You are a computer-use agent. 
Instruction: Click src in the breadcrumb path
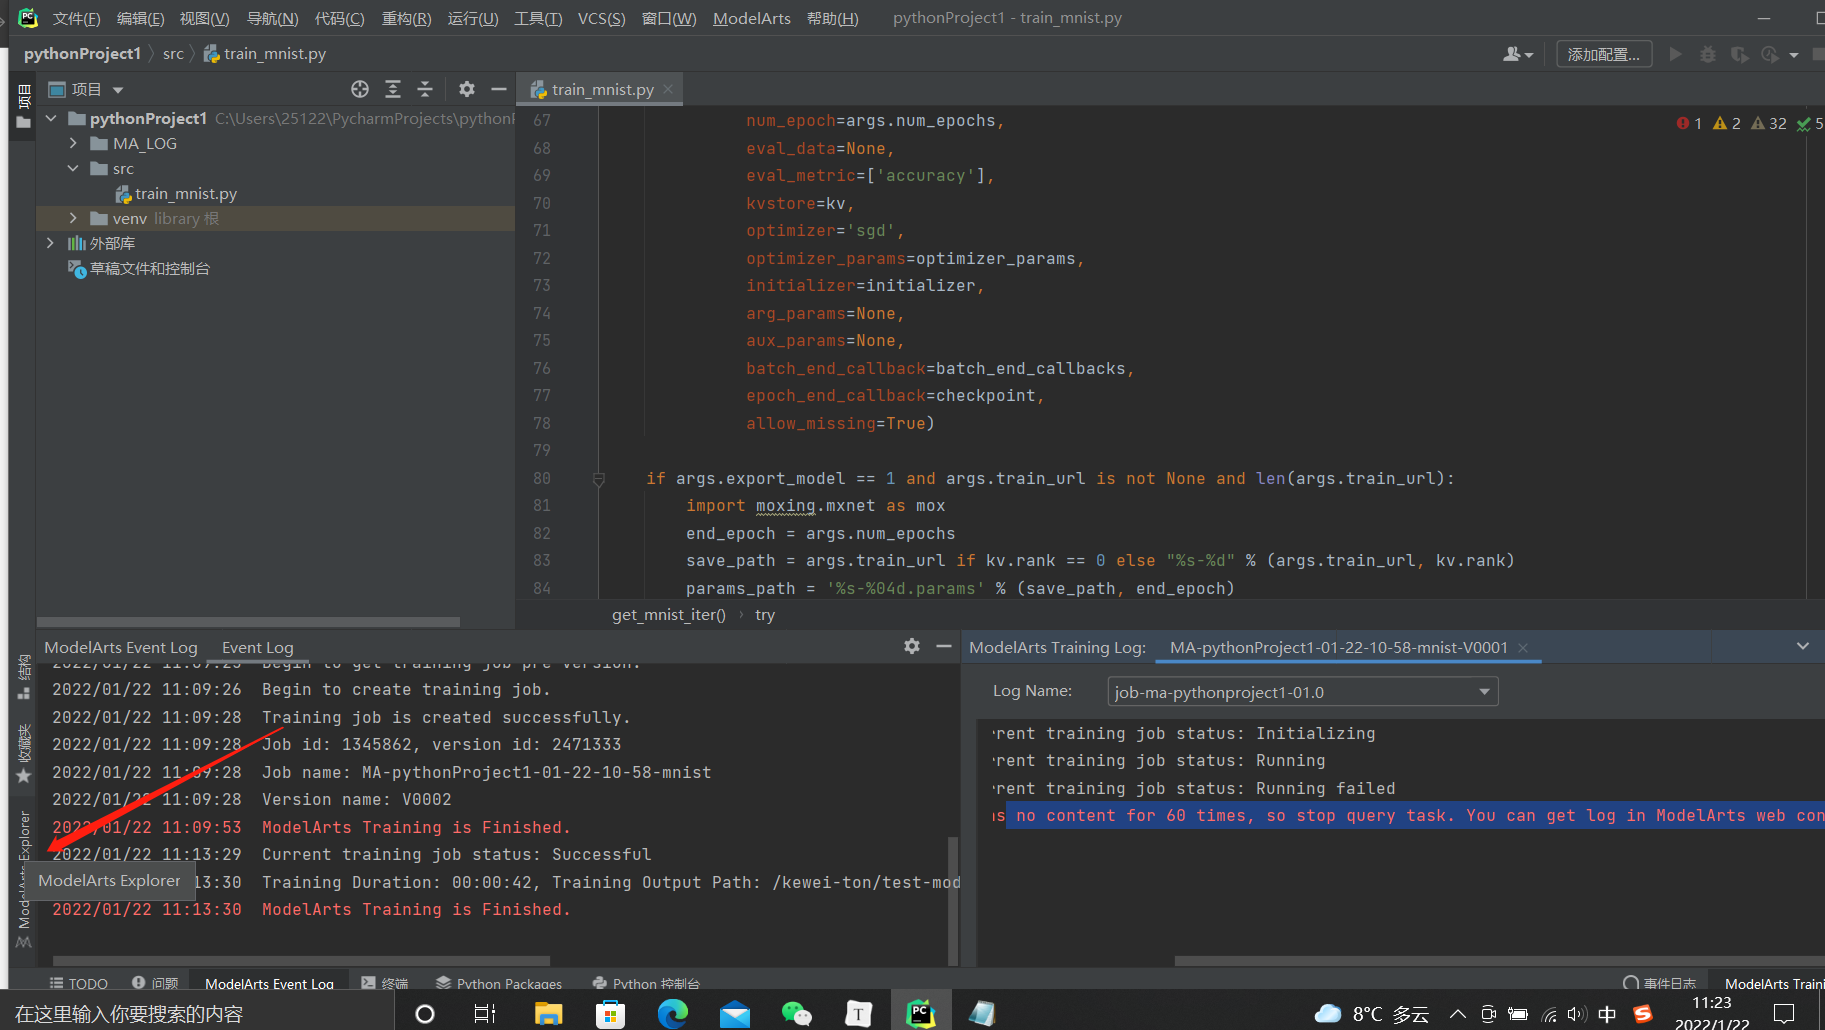point(173,53)
